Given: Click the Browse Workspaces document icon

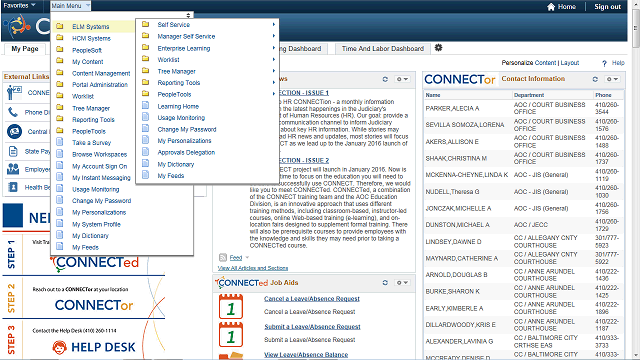Looking at the screenshot, I should pyautogui.click(x=60, y=154).
